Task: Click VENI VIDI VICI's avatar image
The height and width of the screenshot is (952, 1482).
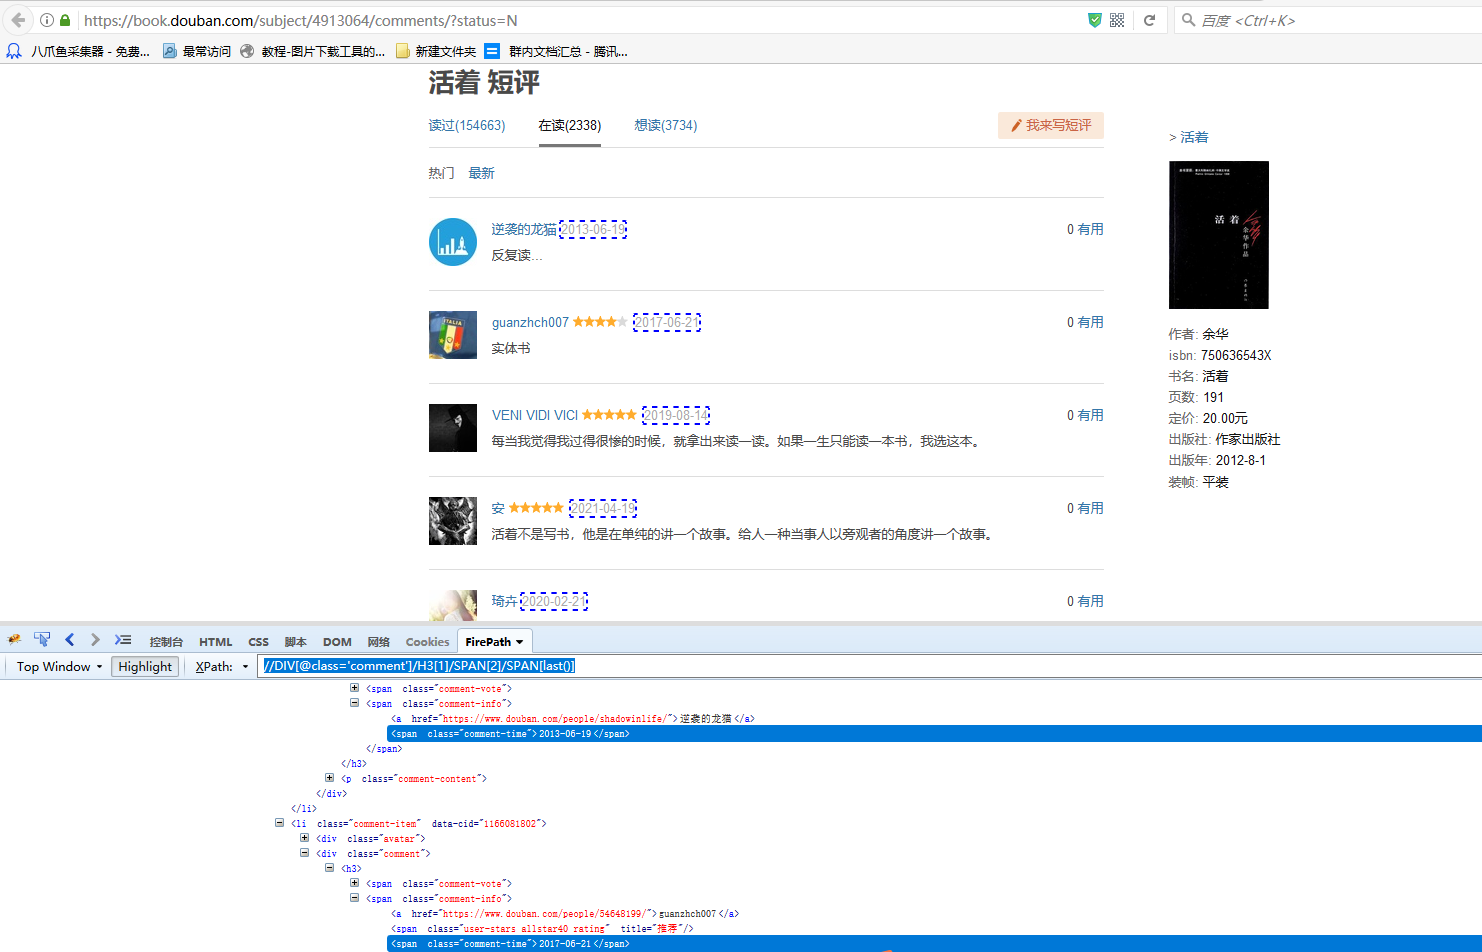Action: coord(453,428)
